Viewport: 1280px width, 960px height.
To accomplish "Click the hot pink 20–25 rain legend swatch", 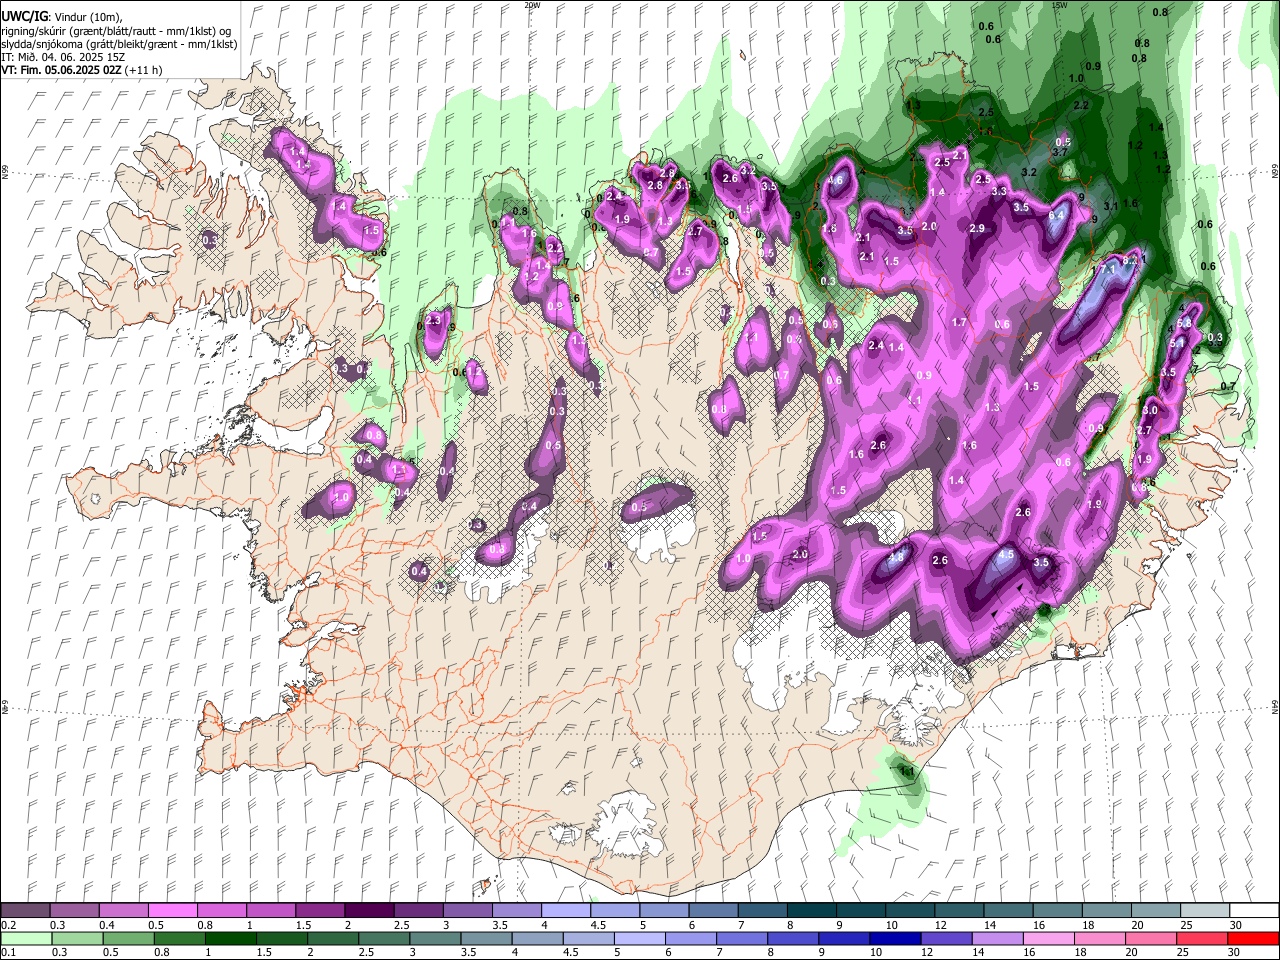I will (x=1150, y=939).
